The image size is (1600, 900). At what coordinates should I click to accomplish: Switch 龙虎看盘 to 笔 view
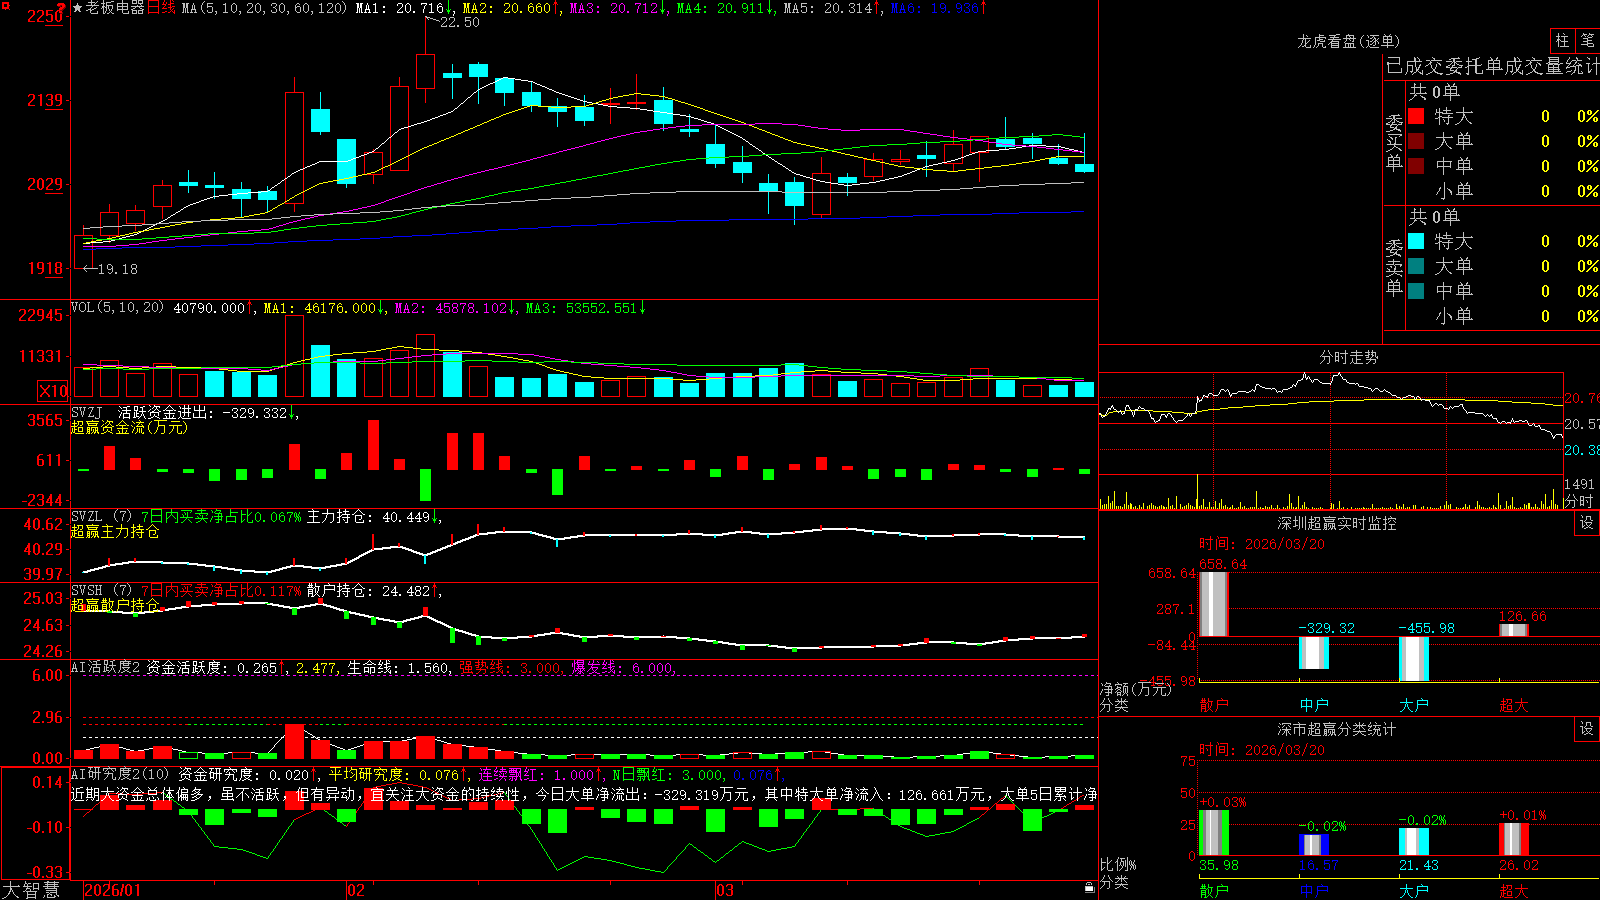[x=1587, y=40]
